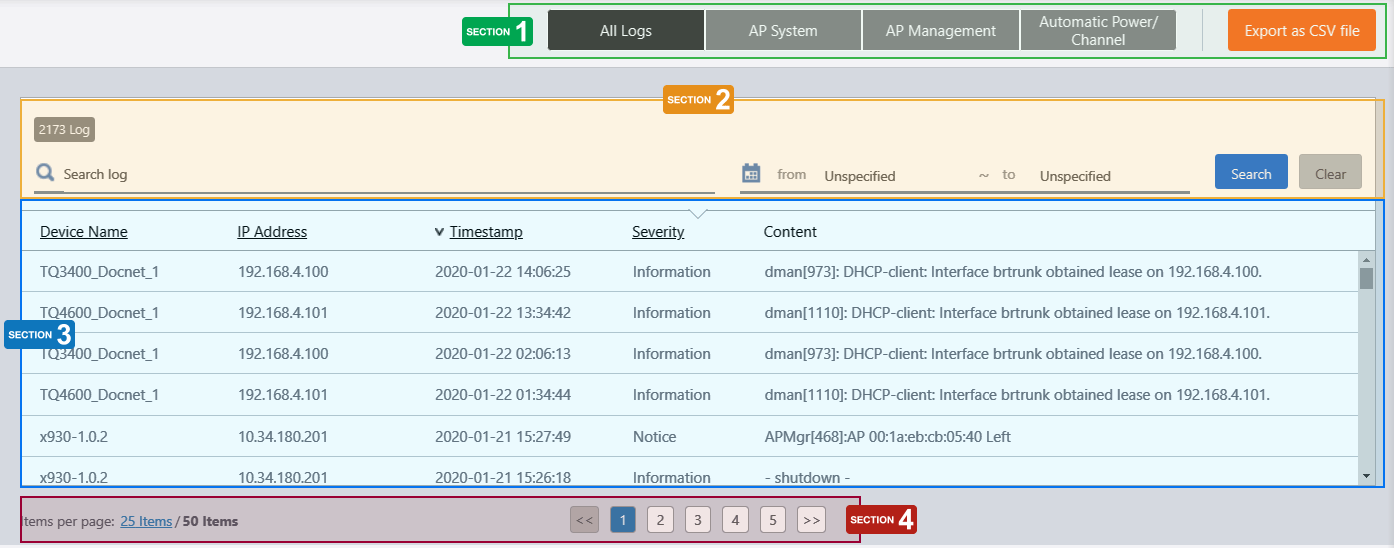The height and width of the screenshot is (548, 1394).
Task: Click the Timestamp sort arrow icon
Action: click(x=439, y=232)
